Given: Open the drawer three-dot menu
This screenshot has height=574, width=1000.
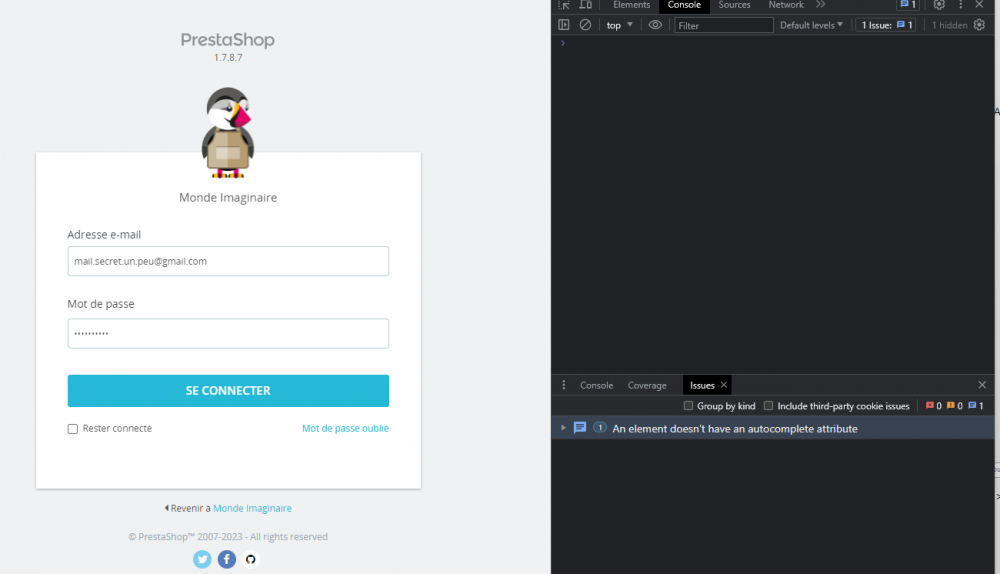Looking at the screenshot, I should tap(564, 385).
